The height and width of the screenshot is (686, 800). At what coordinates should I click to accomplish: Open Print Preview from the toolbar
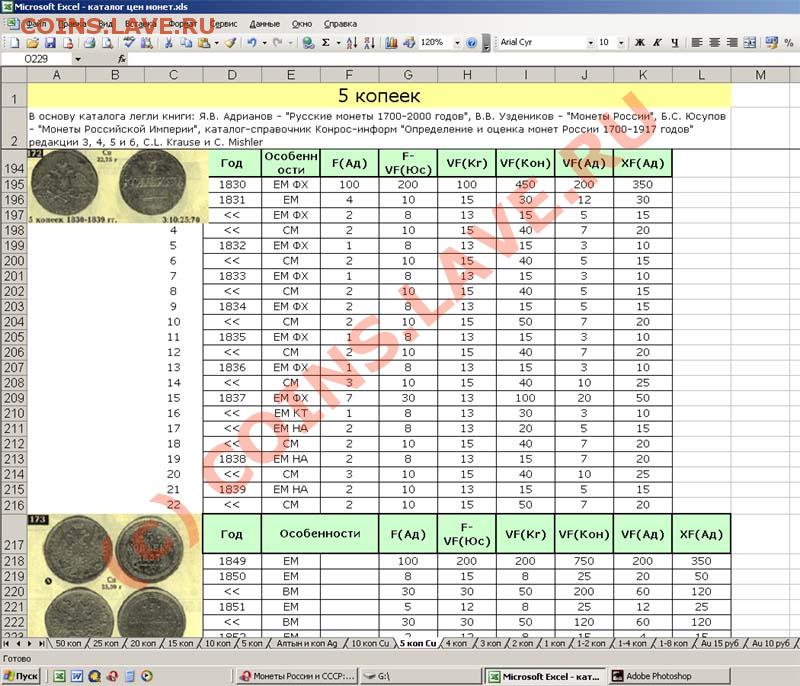coord(107,43)
